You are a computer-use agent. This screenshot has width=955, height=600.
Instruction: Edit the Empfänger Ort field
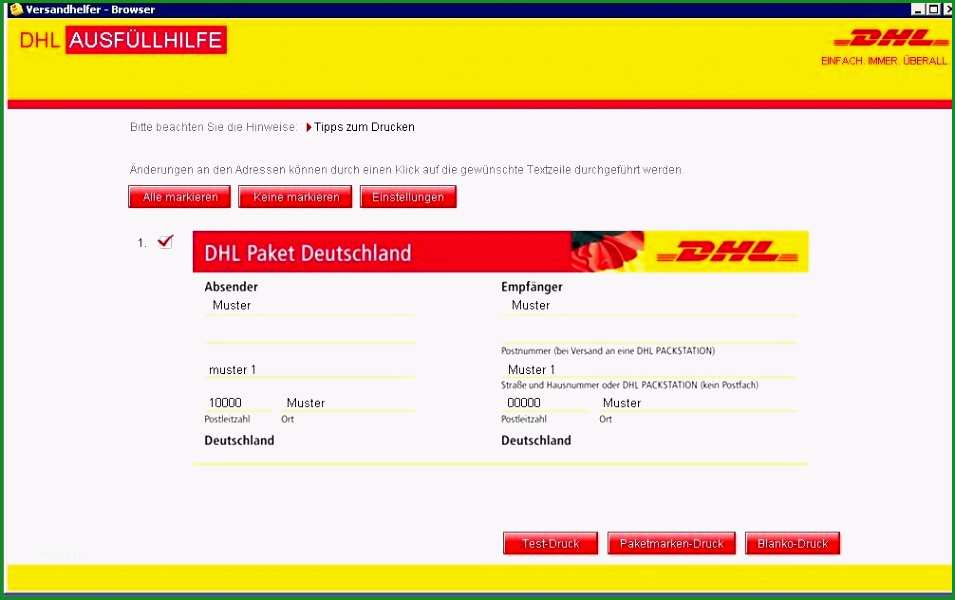tap(698, 403)
